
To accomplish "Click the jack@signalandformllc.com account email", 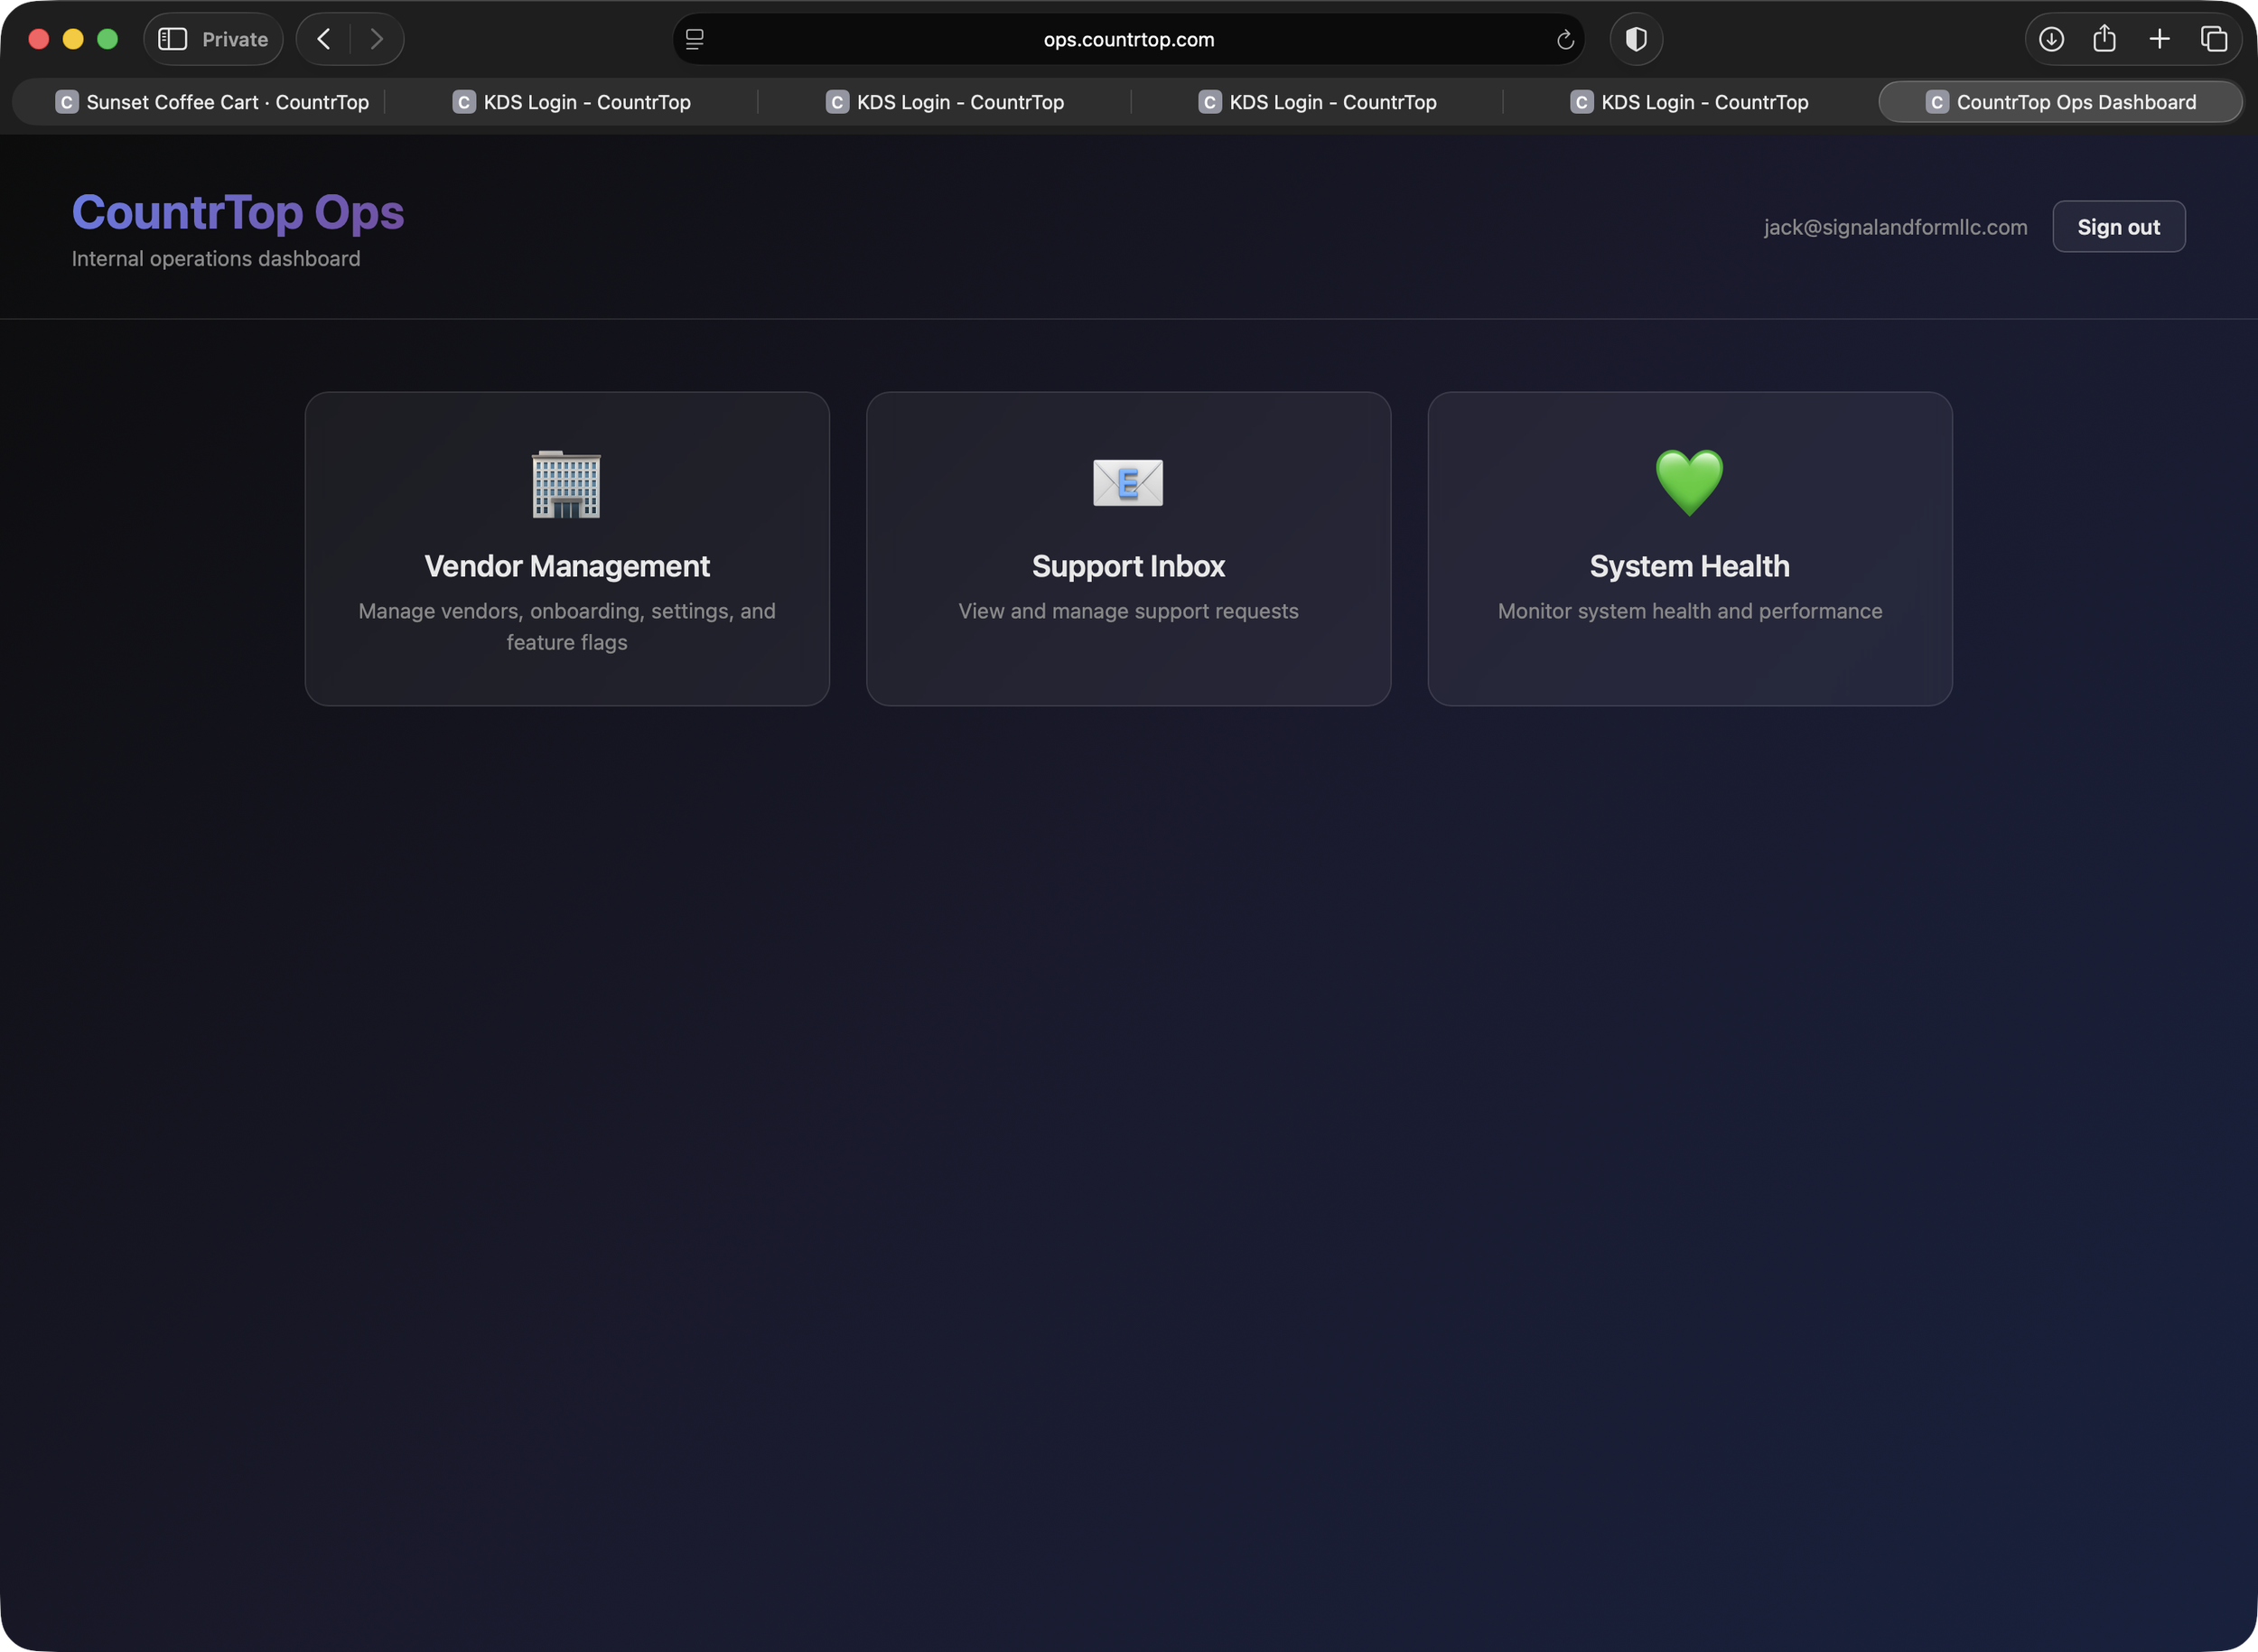I will coord(1895,226).
